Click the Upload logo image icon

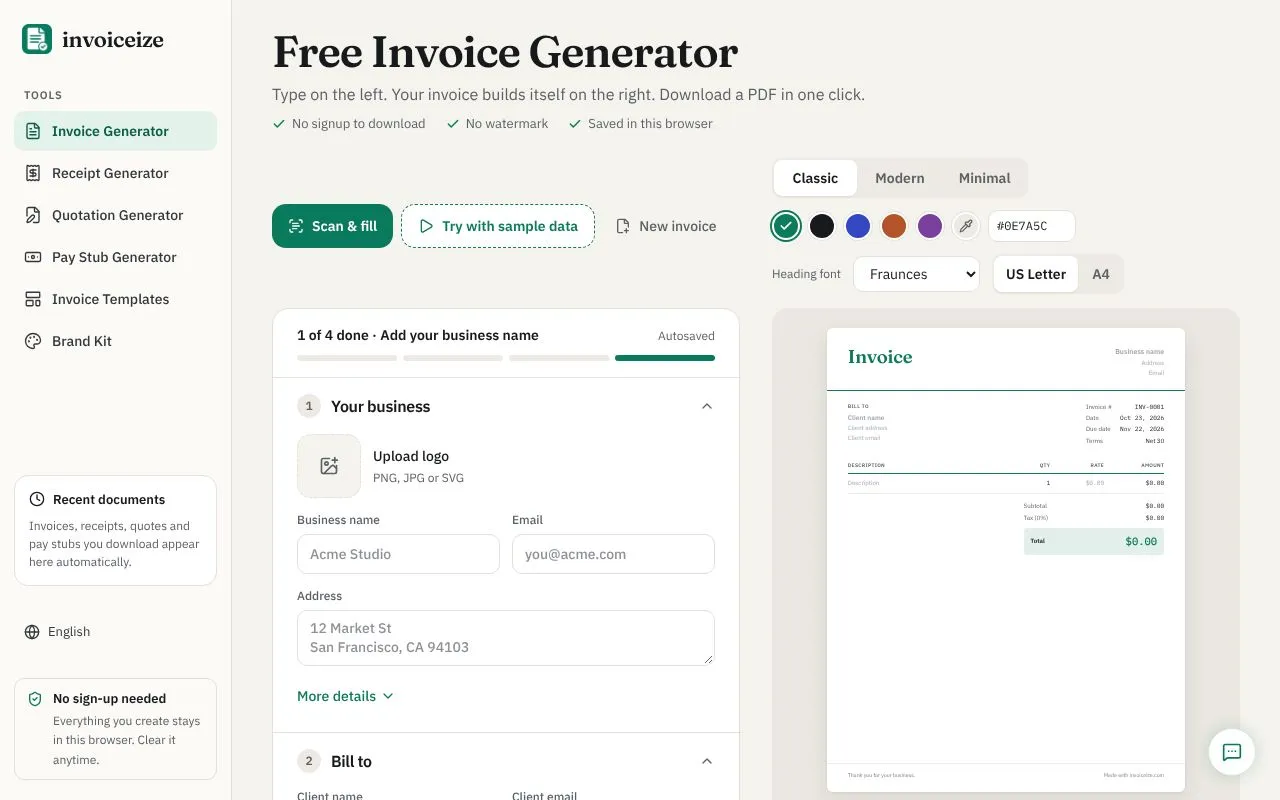click(329, 466)
